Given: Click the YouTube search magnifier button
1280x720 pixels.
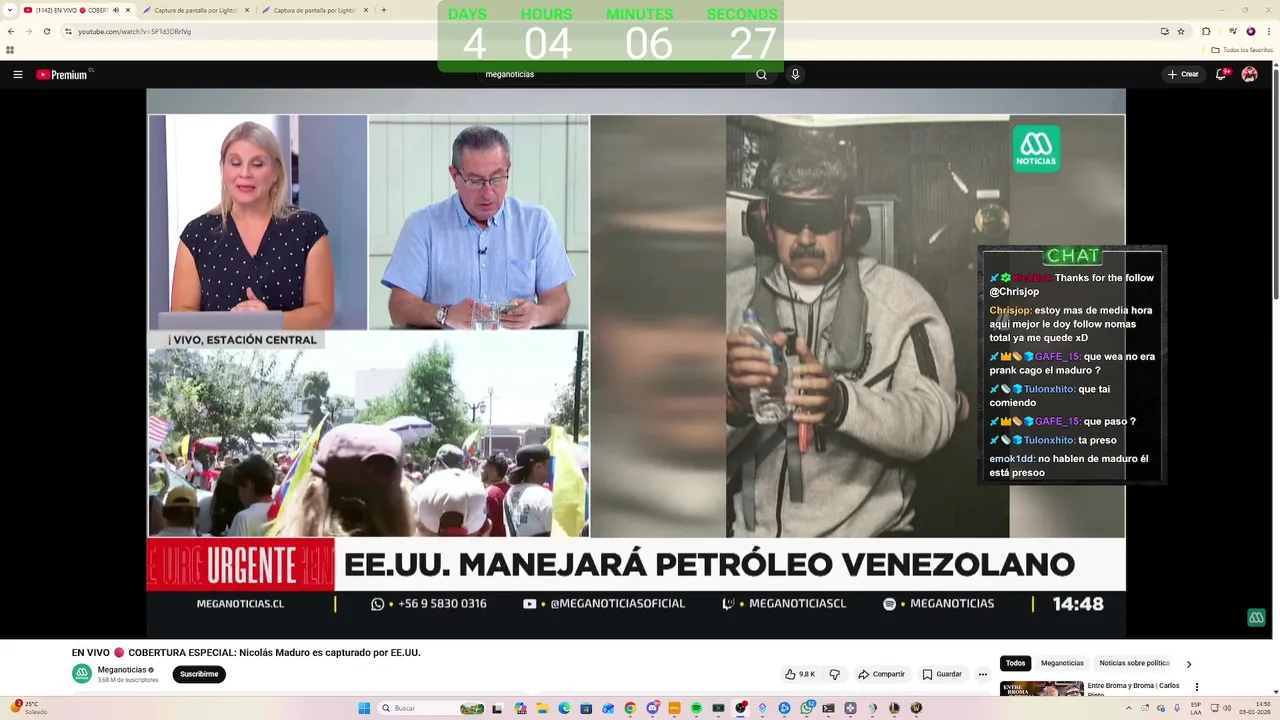Looking at the screenshot, I should (761, 74).
